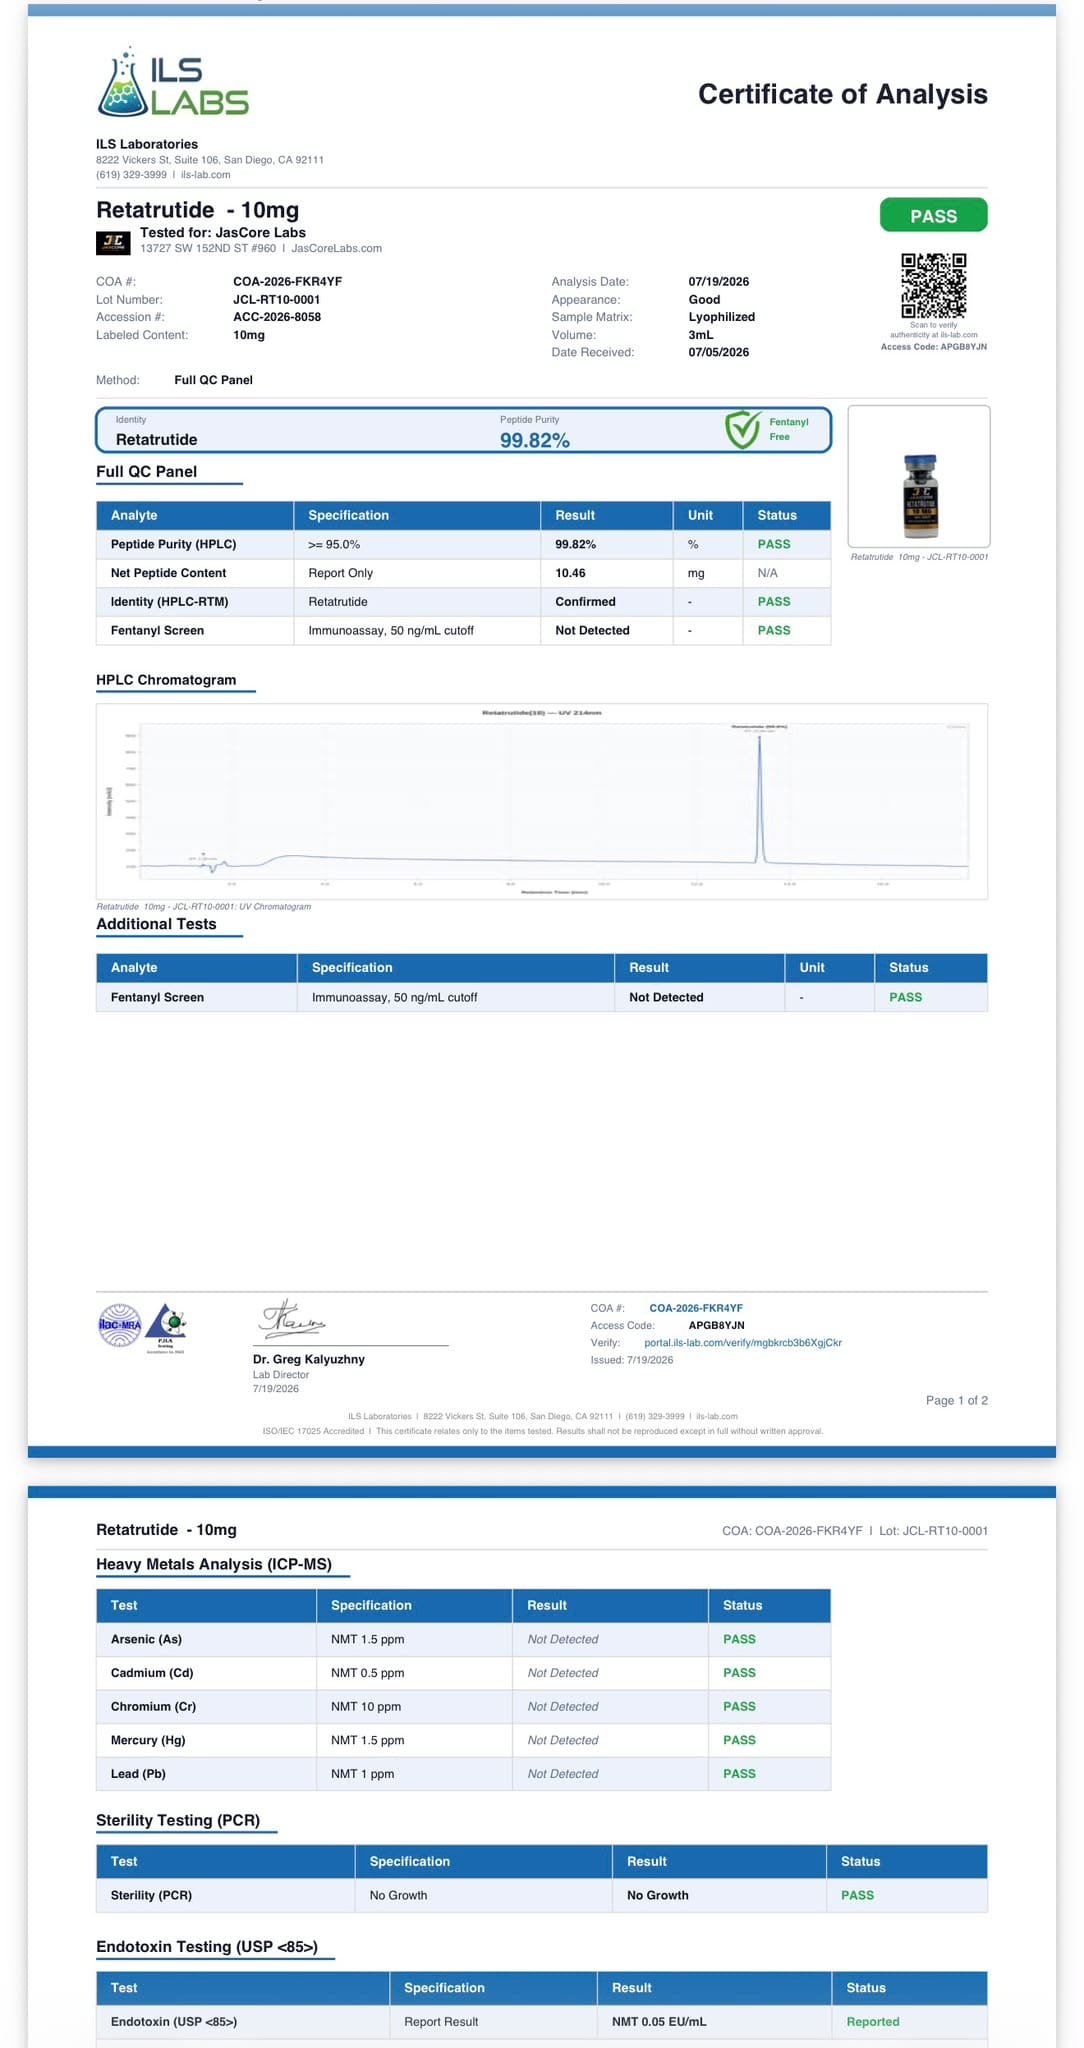This screenshot has width=1084, height=2048.
Task: Click the 'Confirmed' result for Identity (HPLC-RTM)
Action: click(585, 602)
